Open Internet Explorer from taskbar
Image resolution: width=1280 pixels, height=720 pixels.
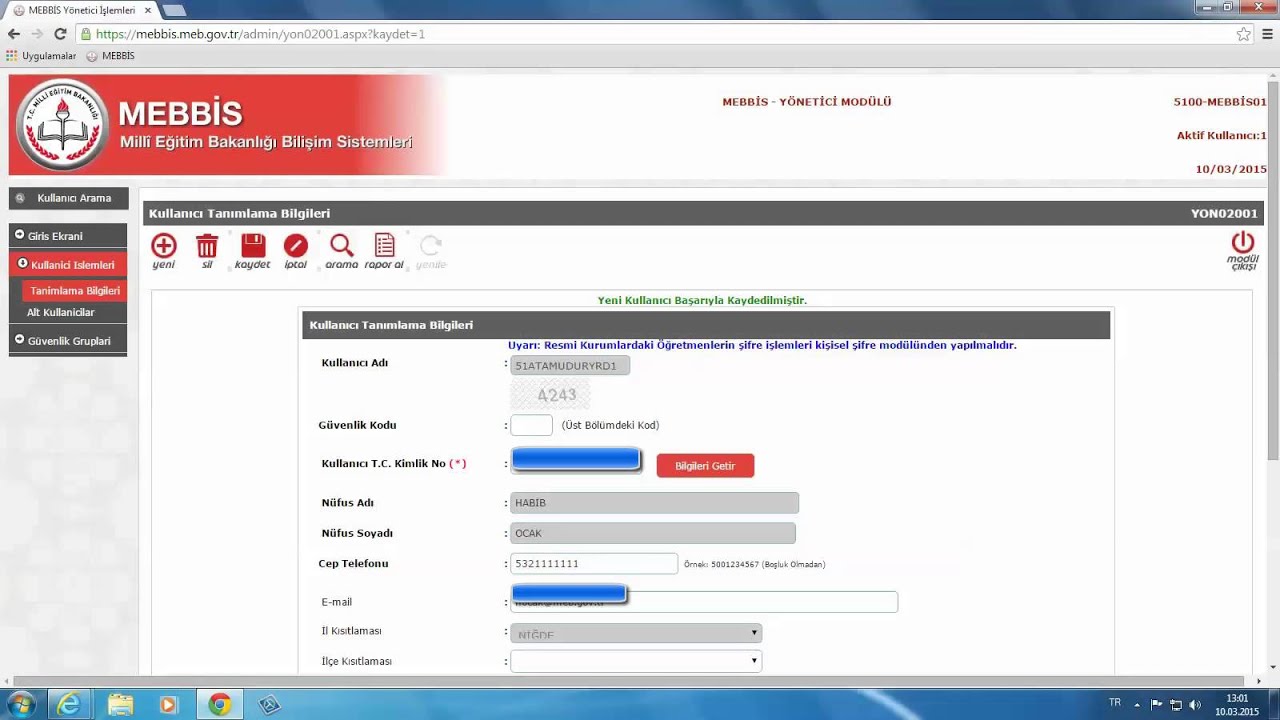69,704
